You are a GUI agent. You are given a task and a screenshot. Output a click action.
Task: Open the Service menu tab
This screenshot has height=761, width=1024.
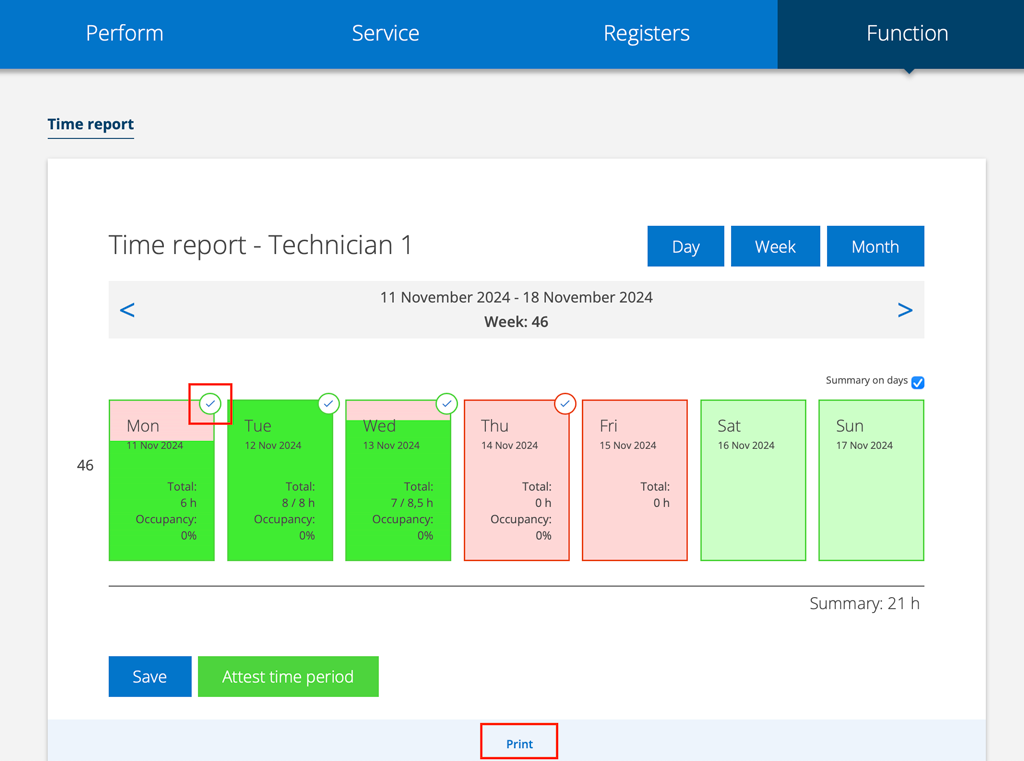[x=385, y=34]
